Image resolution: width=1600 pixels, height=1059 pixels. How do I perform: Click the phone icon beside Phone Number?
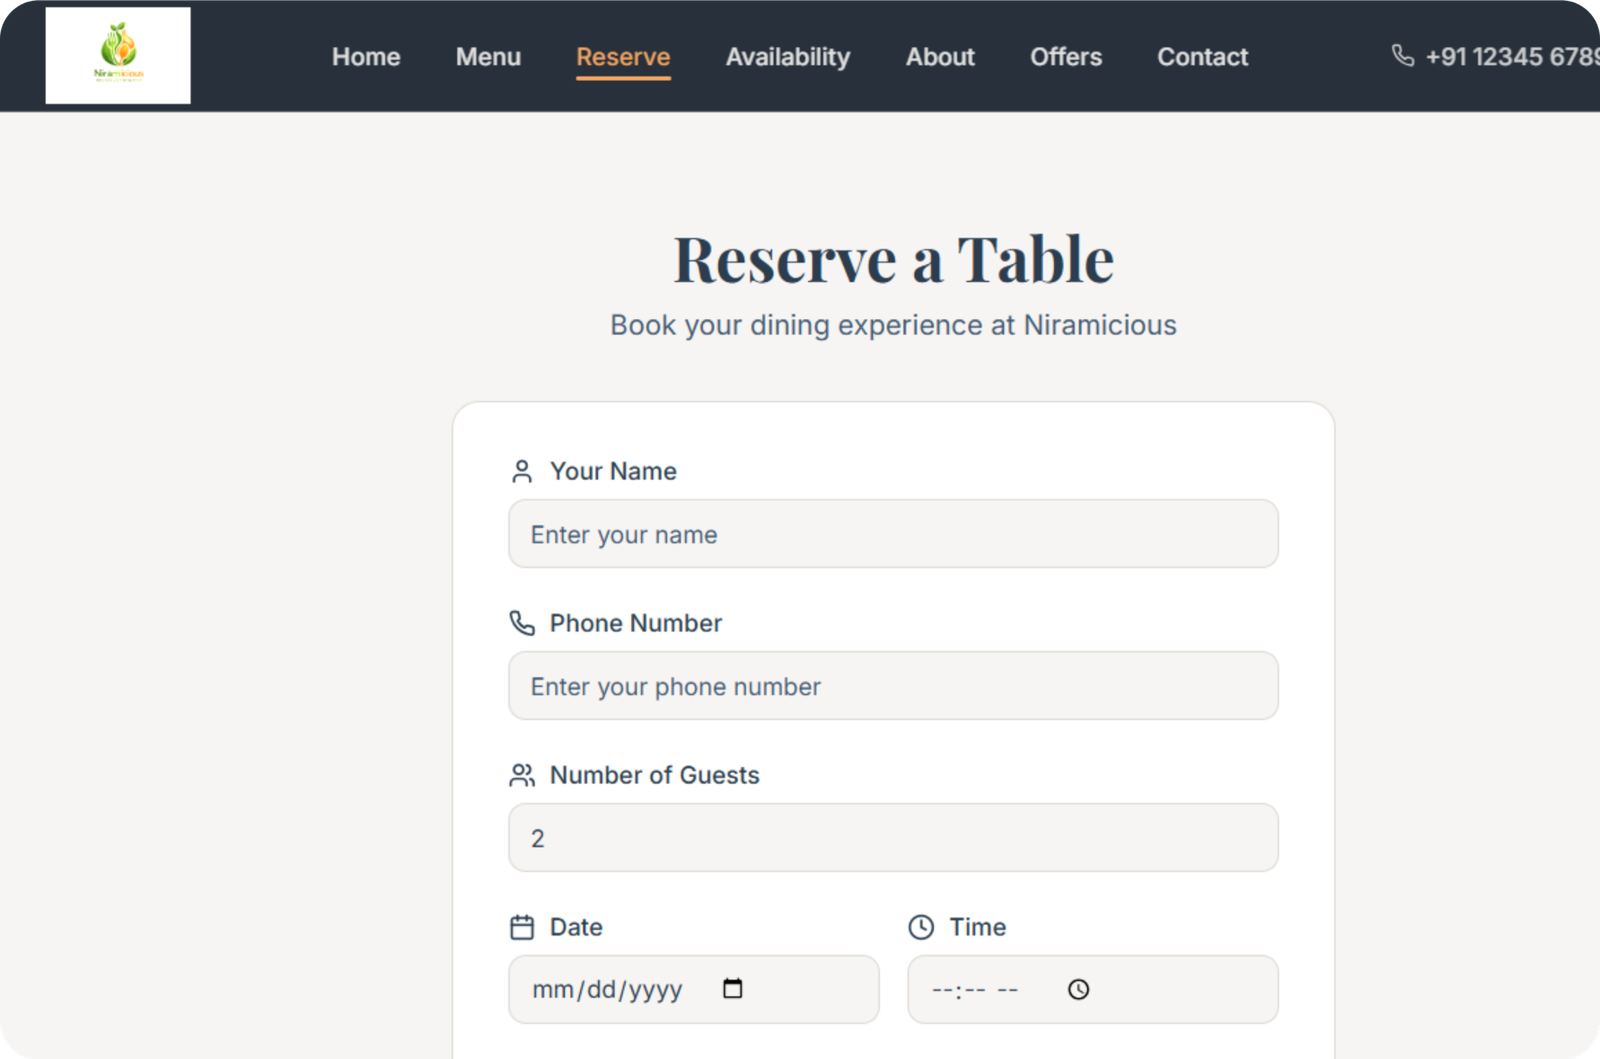[x=522, y=623]
